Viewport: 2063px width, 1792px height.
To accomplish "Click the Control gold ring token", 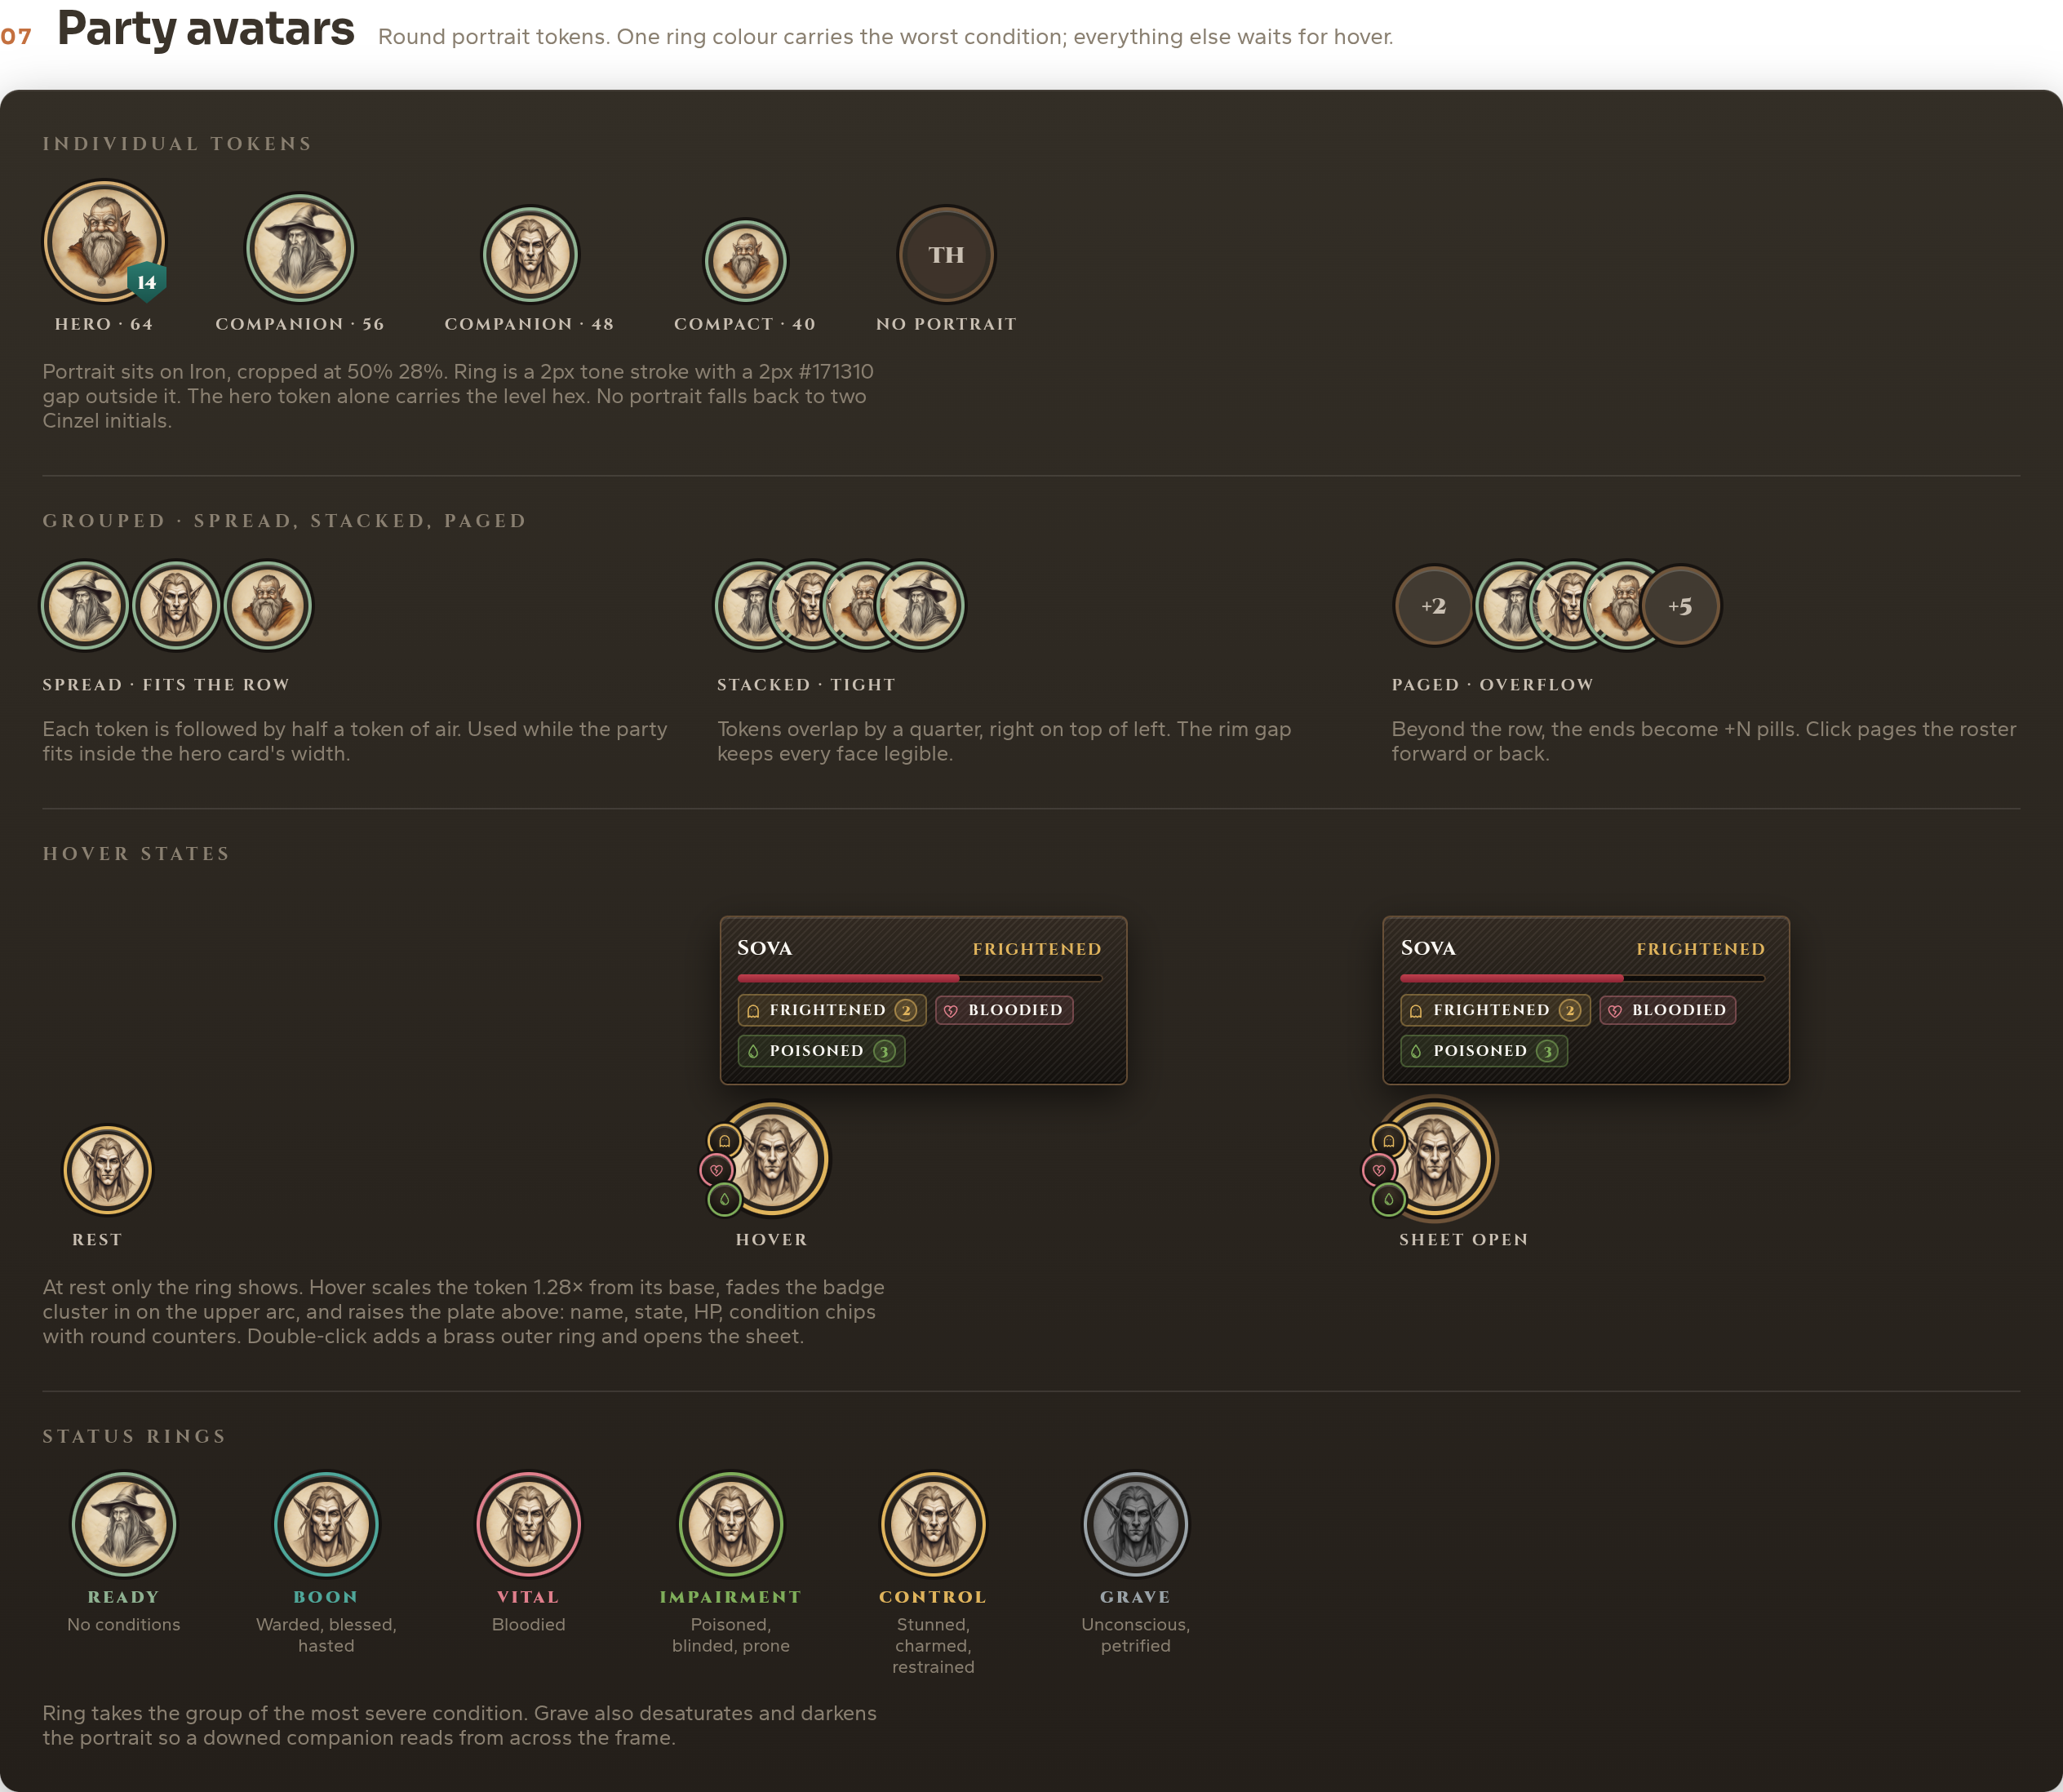I will (933, 1525).
